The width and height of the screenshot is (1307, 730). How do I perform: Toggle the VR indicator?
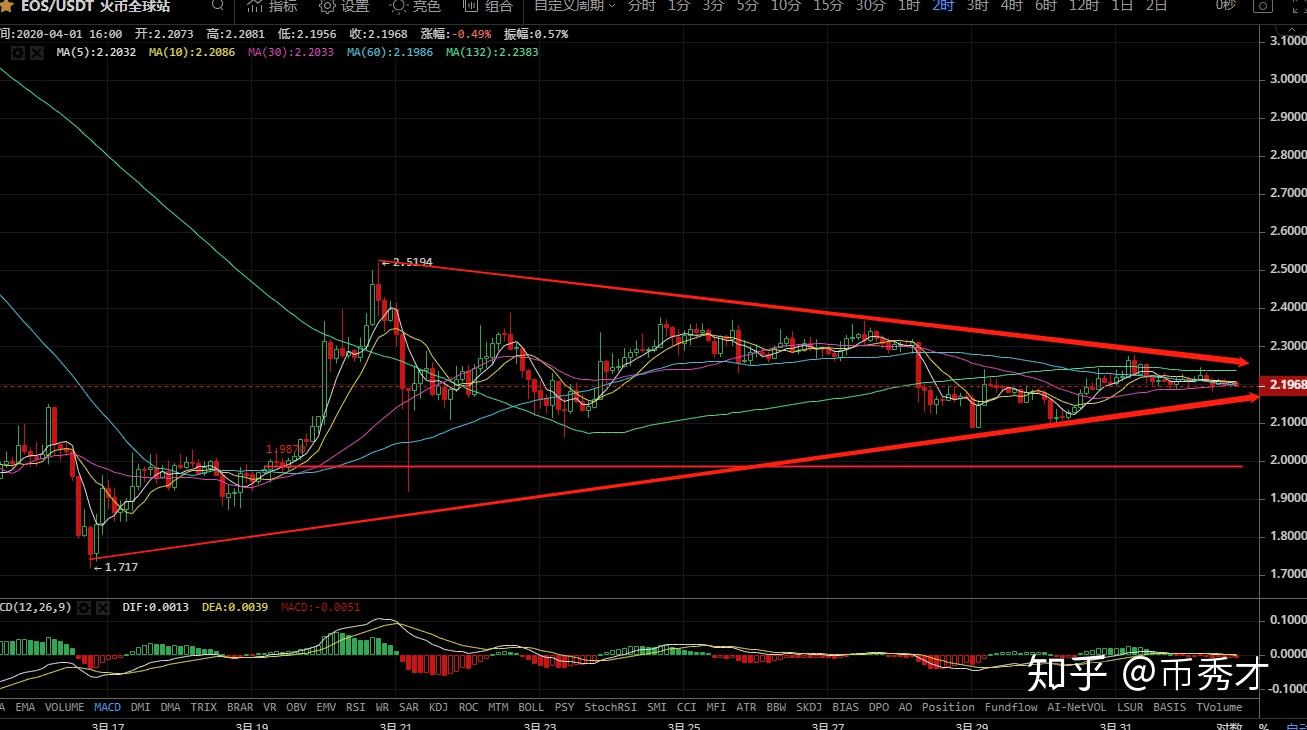(270, 707)
